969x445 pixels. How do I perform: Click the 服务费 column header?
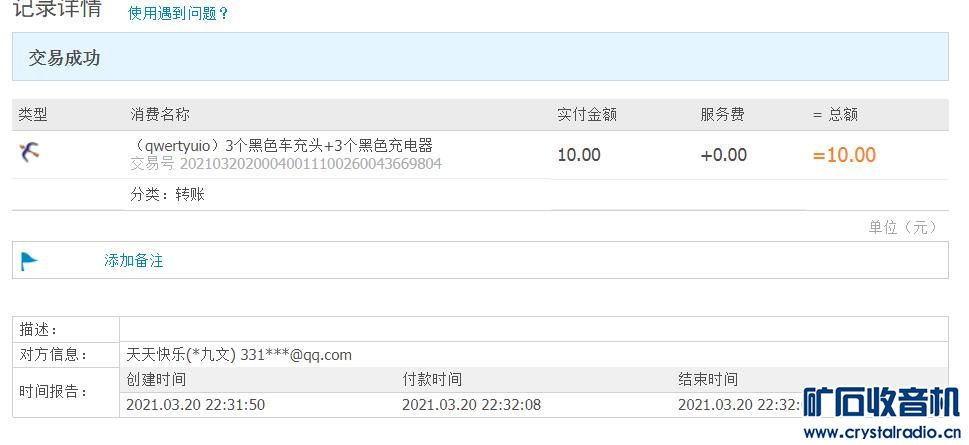click(722, 115)
